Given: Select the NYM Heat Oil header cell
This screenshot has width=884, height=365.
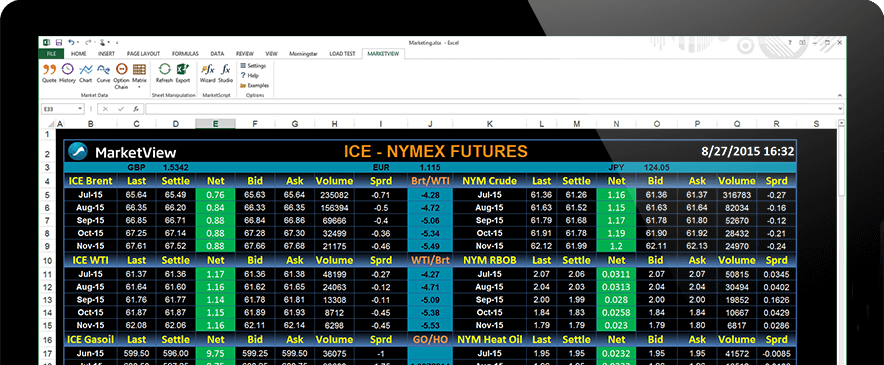Looking at the screenshot, I should pyautogui.click(x=490, y=340).
